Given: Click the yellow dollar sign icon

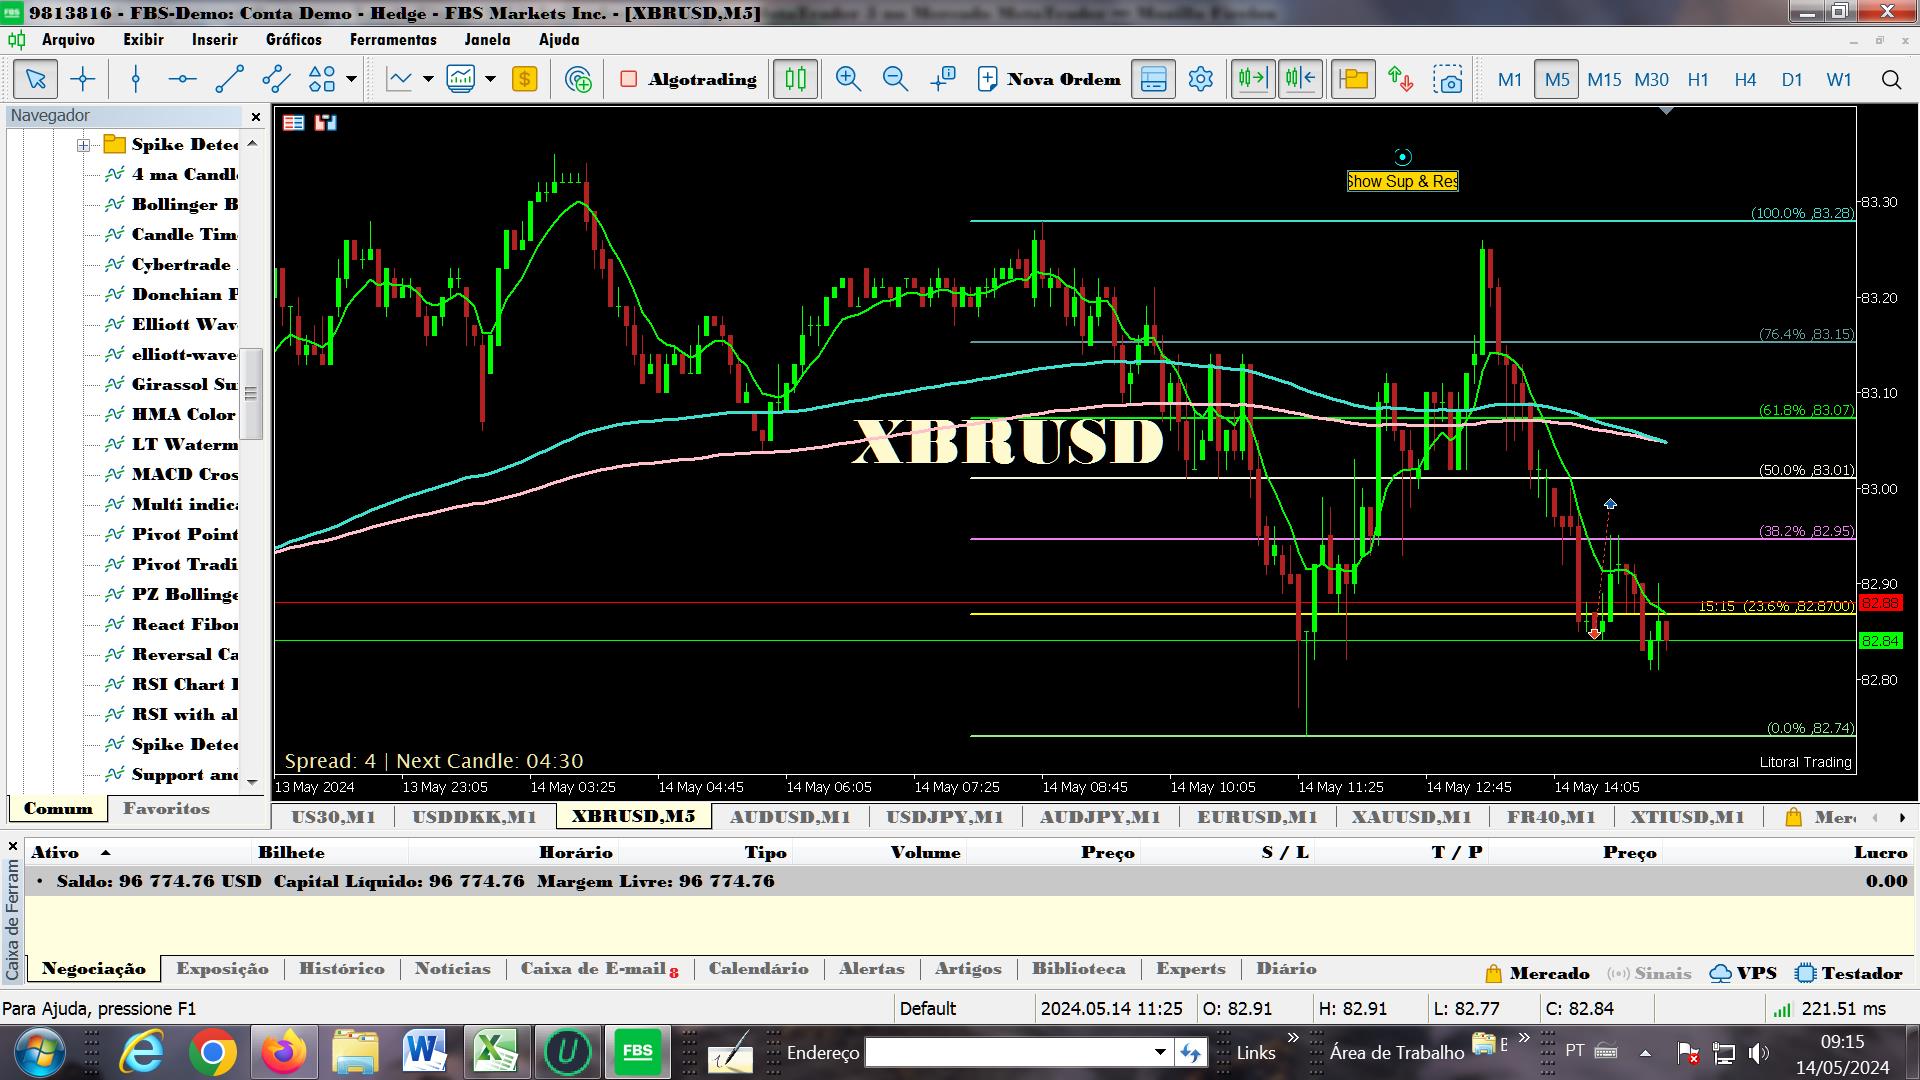Looking at the screenshot, I should point(524,79).
